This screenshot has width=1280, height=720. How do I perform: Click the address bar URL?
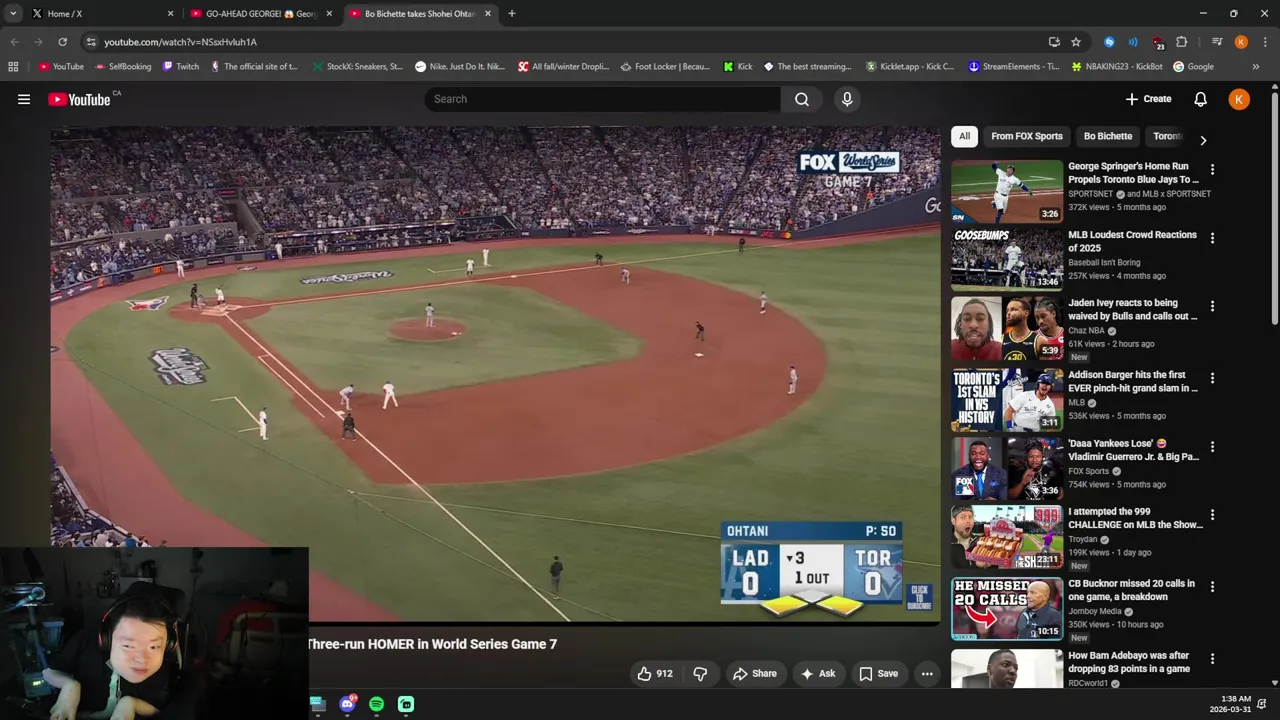tap(180, 42)
